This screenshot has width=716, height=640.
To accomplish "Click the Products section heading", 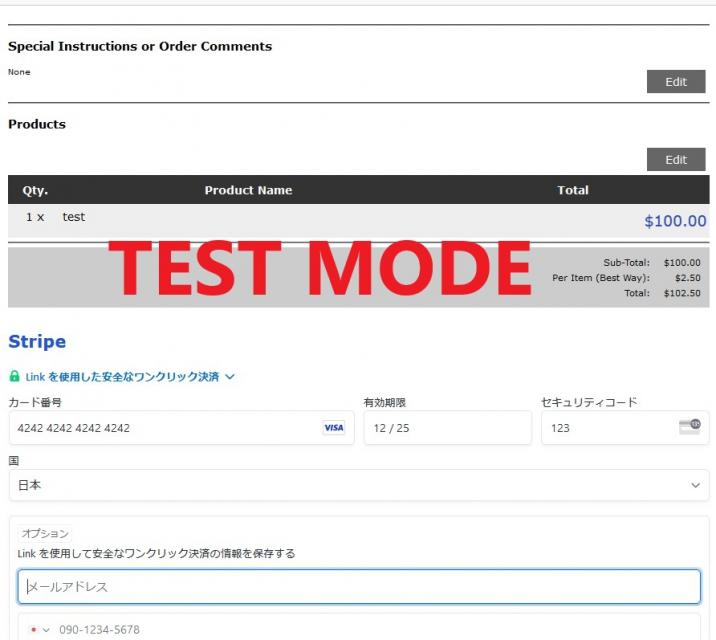I will click(37, 124).
